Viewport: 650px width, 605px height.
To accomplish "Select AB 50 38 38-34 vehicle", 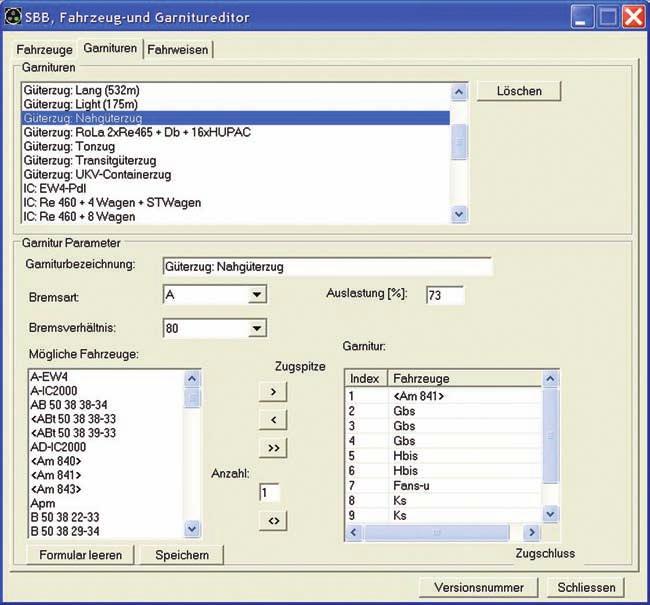I will pos(107,405).
